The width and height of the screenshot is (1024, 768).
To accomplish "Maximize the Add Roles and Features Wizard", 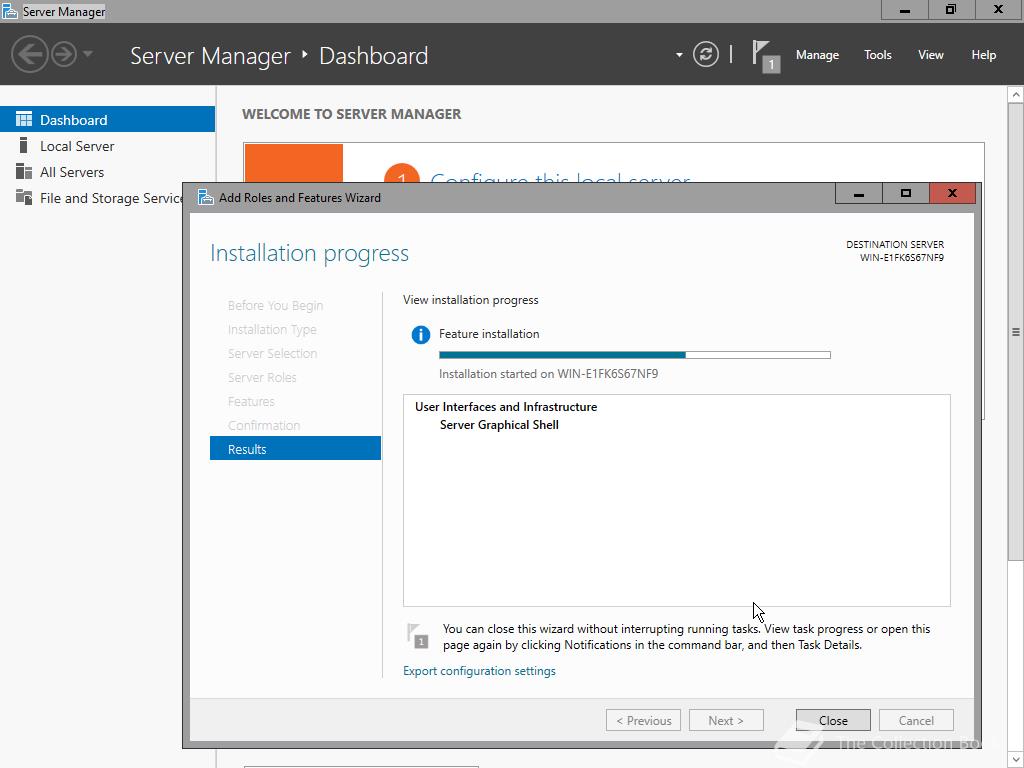I will [905, 193].
